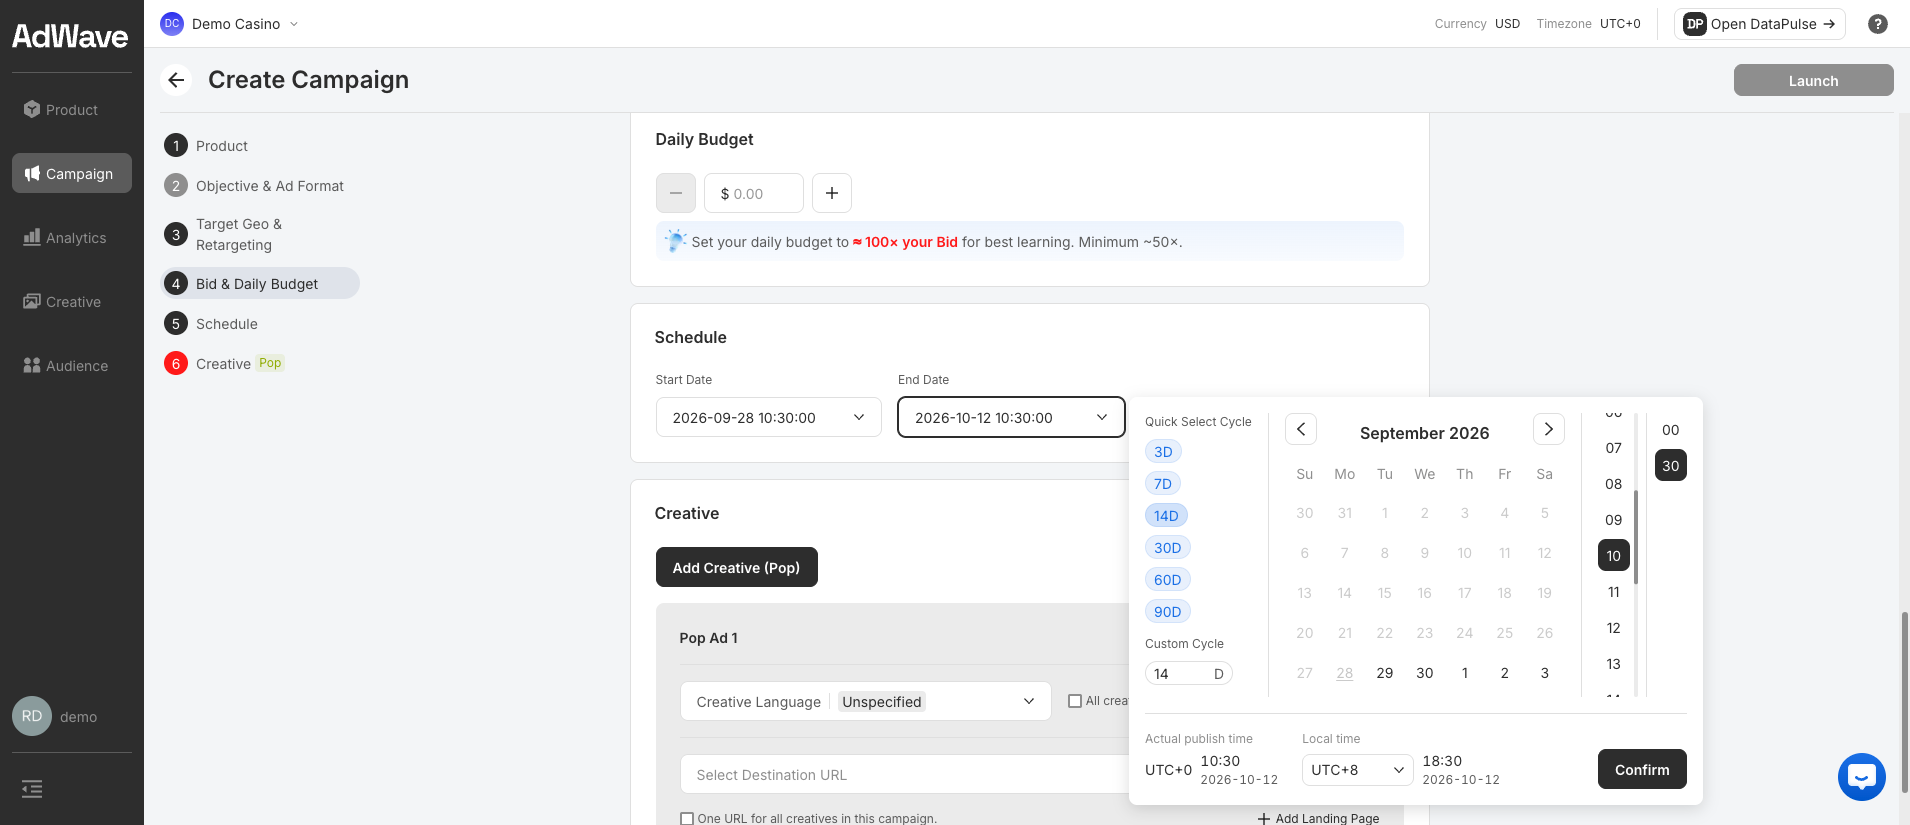This screenshot has height=825, width=1910.
Task: Click the Custom Cycle days field
Action: [x=1188, y=674]
